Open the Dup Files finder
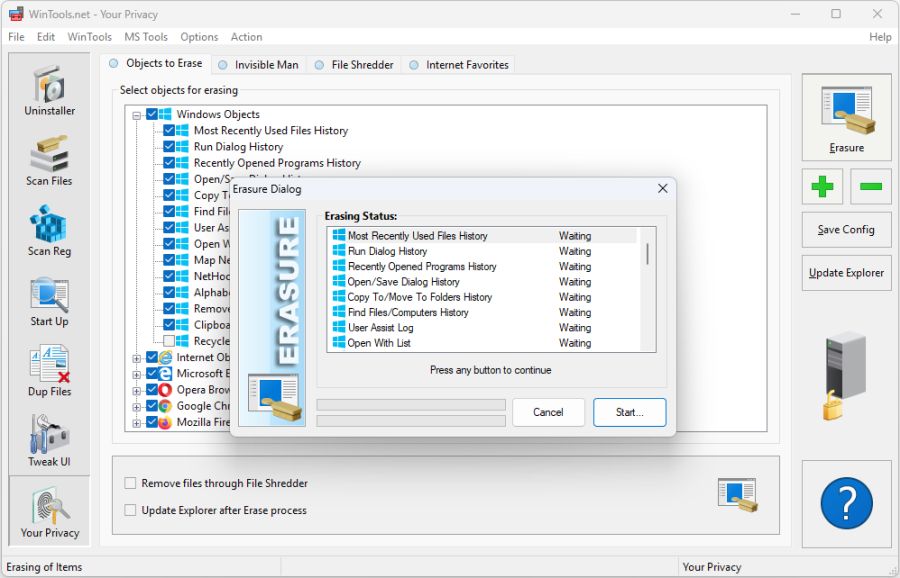Viewport: 900px width, 578px height. tap(48, 370)
